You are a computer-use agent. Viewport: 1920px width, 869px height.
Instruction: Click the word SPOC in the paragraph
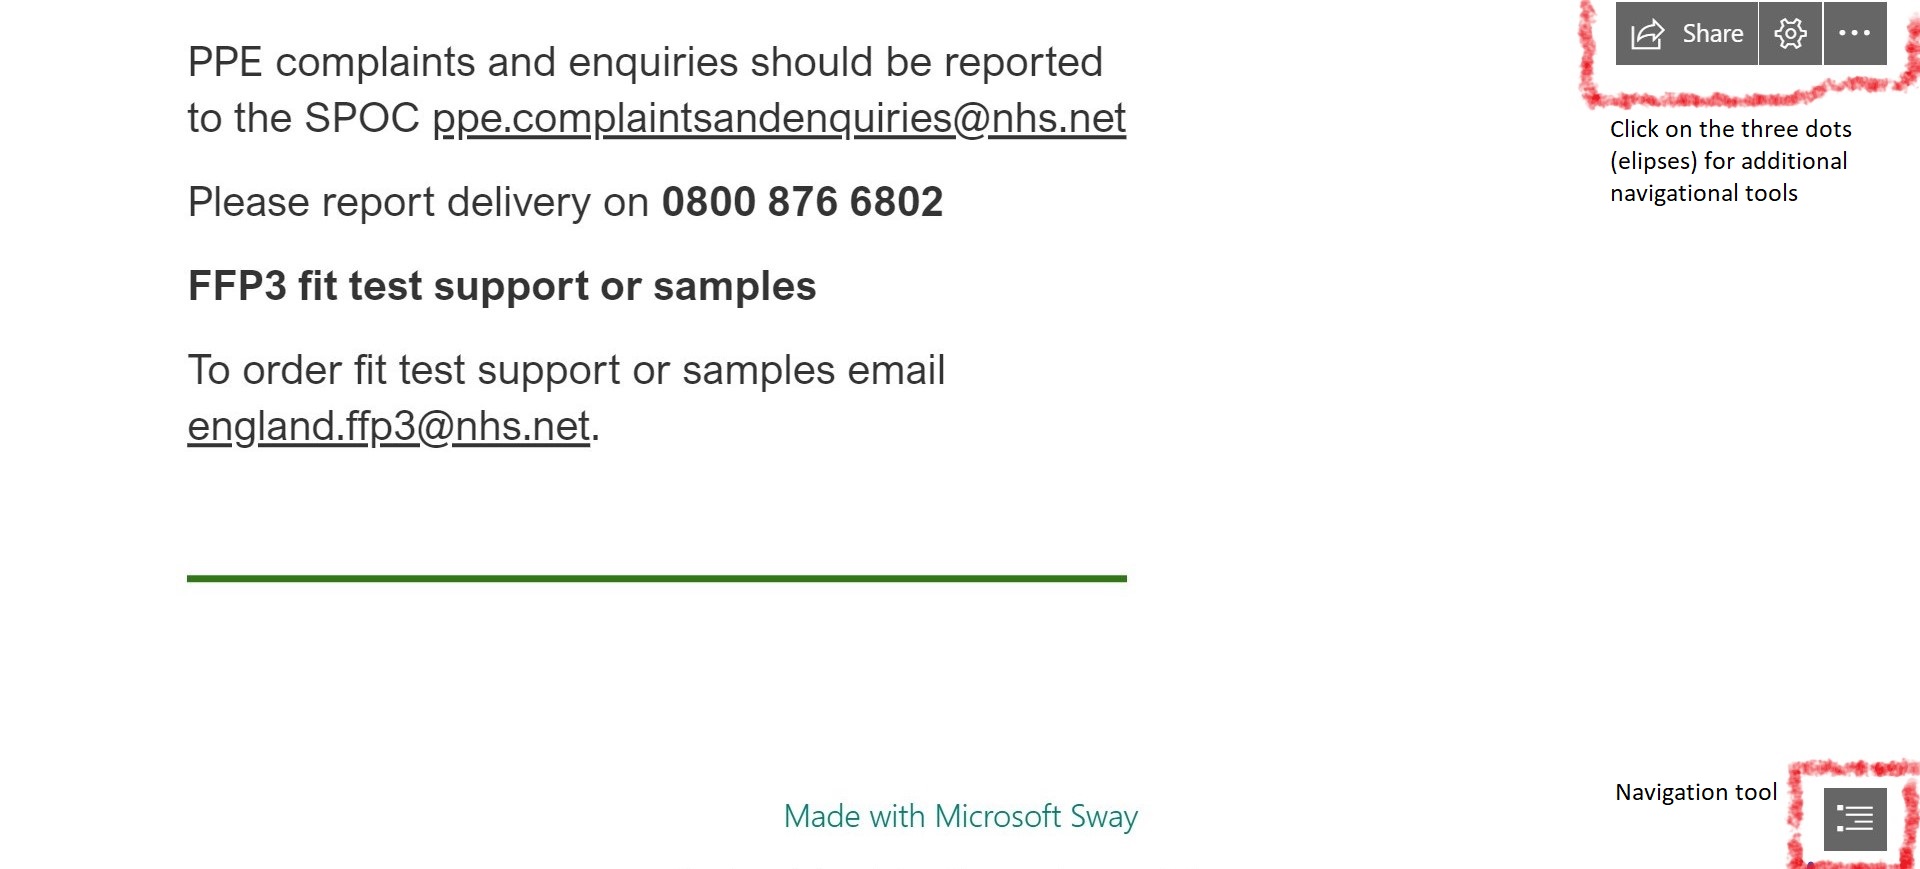(361, 118)
